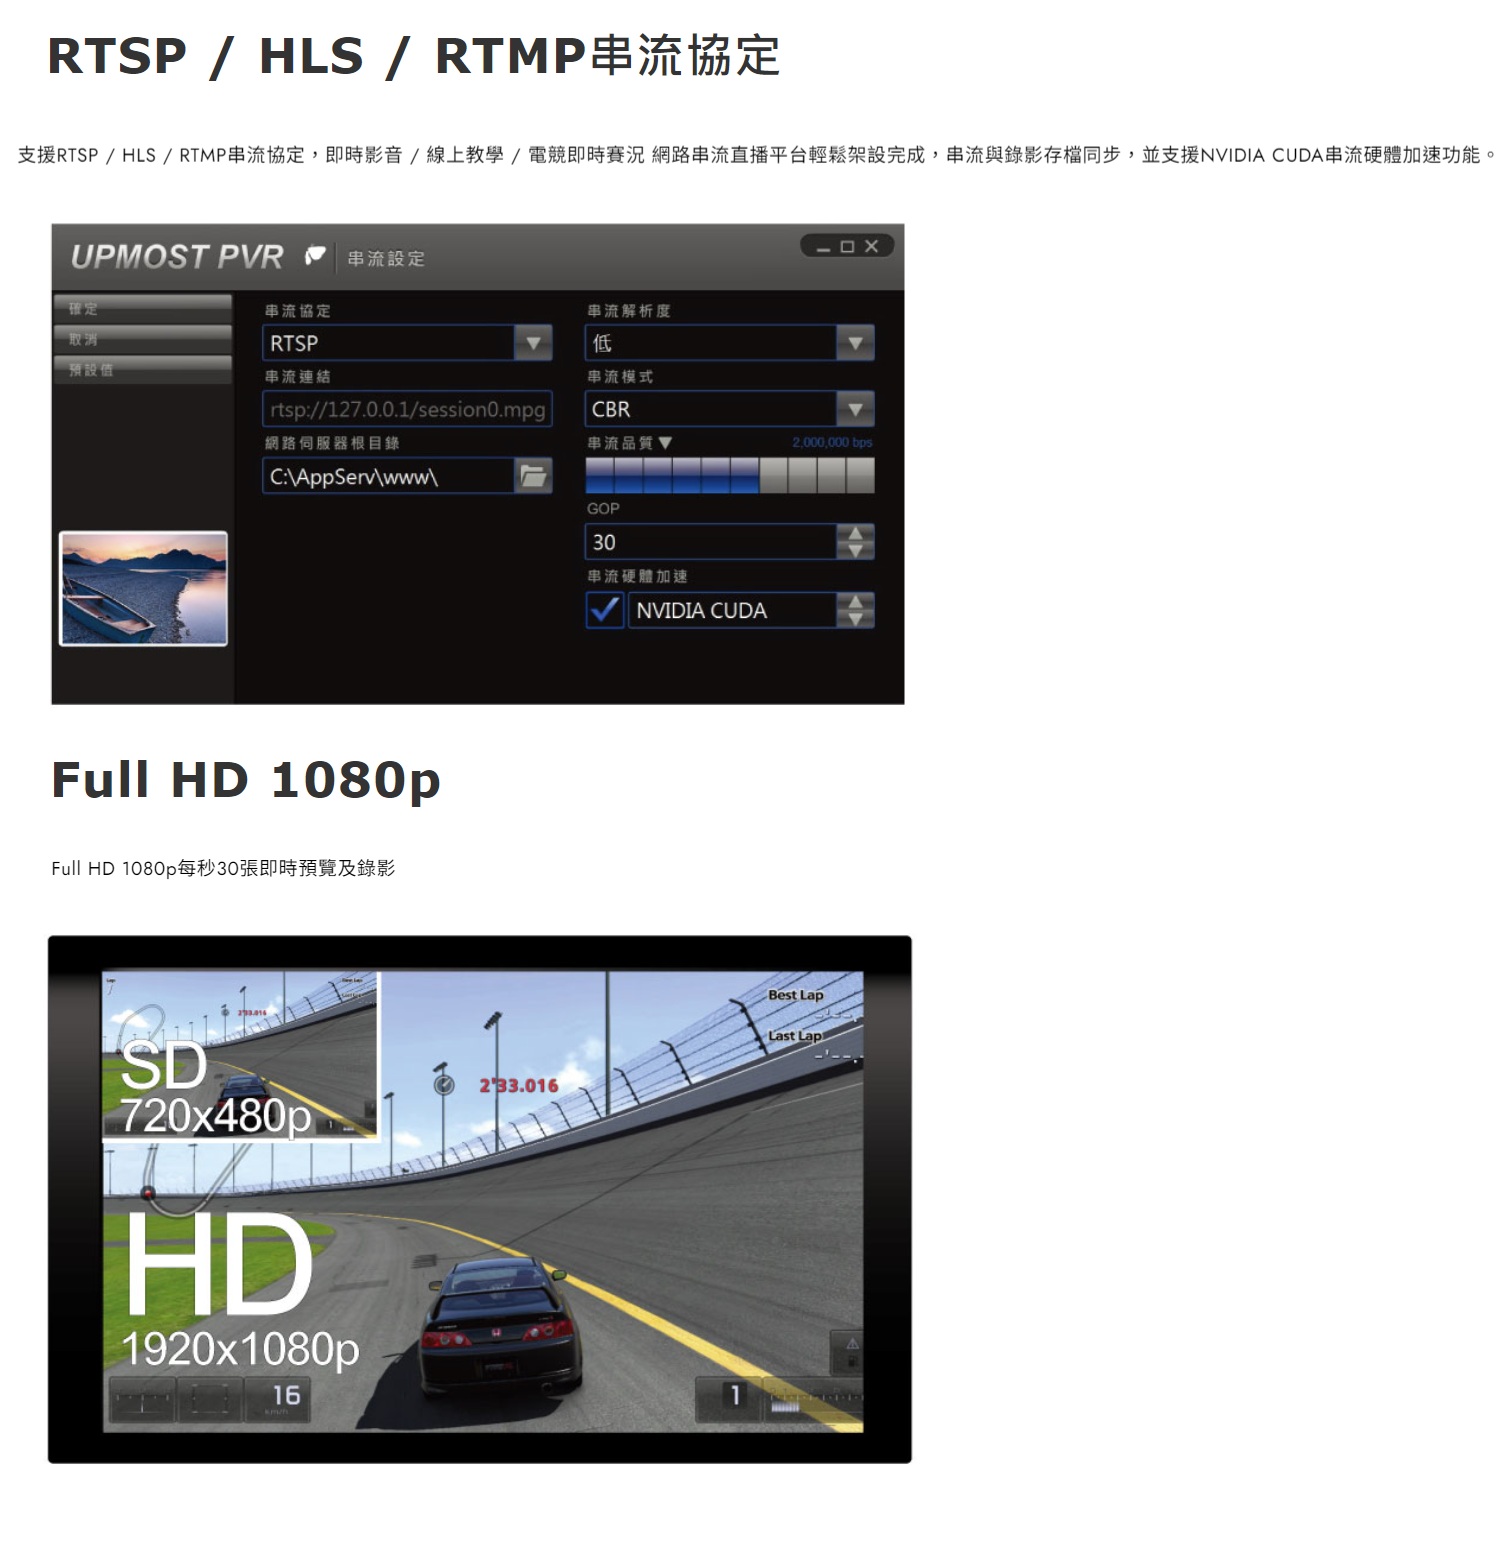Maximize the UPMOST PVR settings window
This screenshot has height=1558, width=1500.
click(847, 247)
